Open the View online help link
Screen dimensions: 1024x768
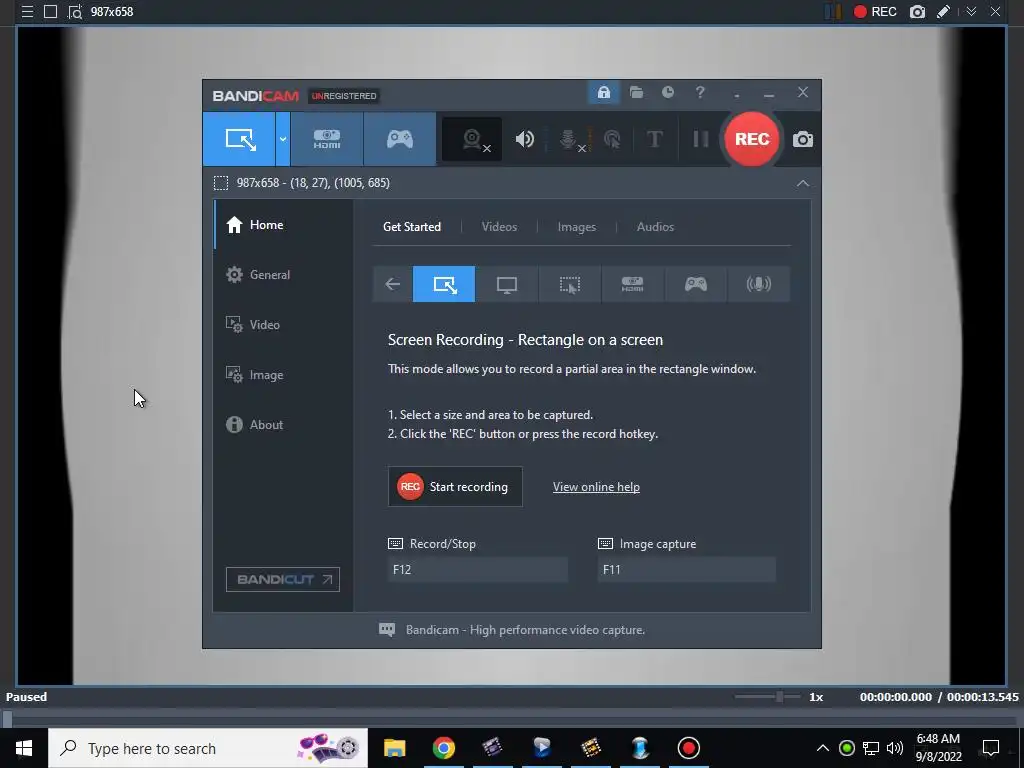(596, 487)
